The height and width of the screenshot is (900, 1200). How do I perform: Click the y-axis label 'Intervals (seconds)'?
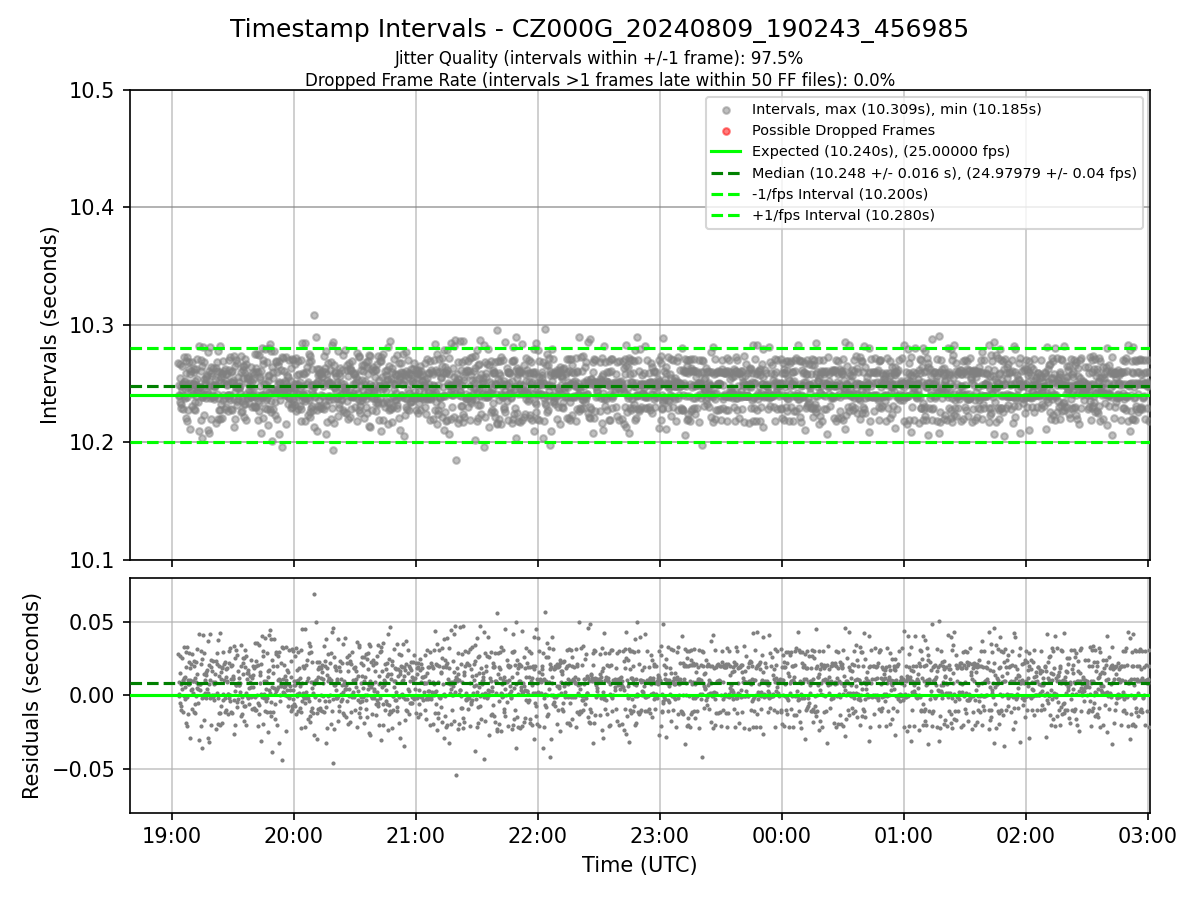50,324
